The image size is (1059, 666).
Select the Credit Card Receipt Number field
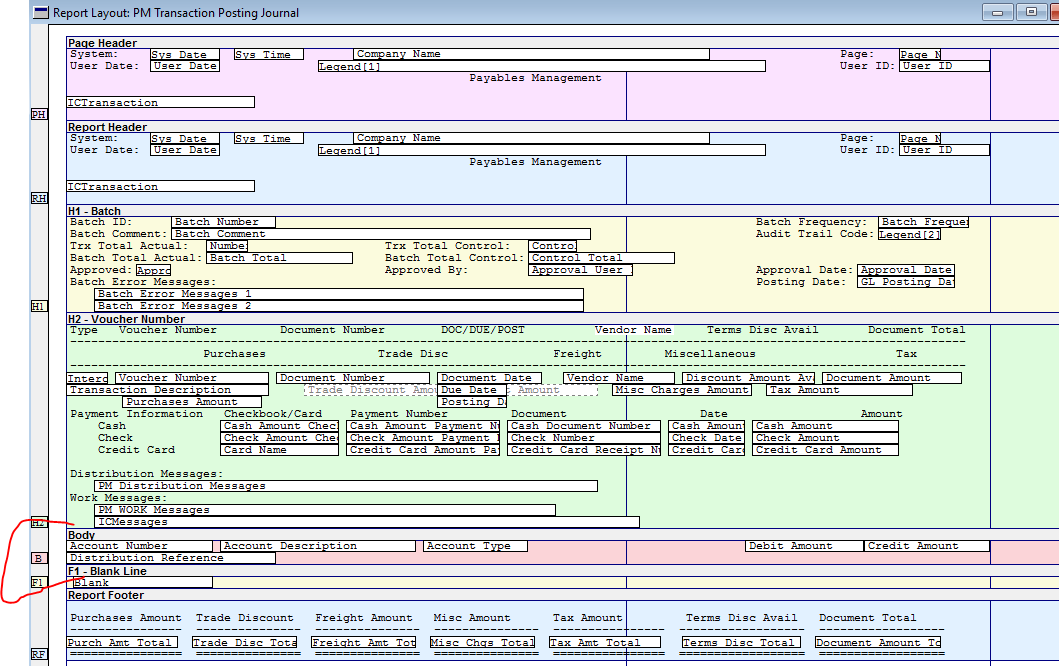tap(584, 450)
